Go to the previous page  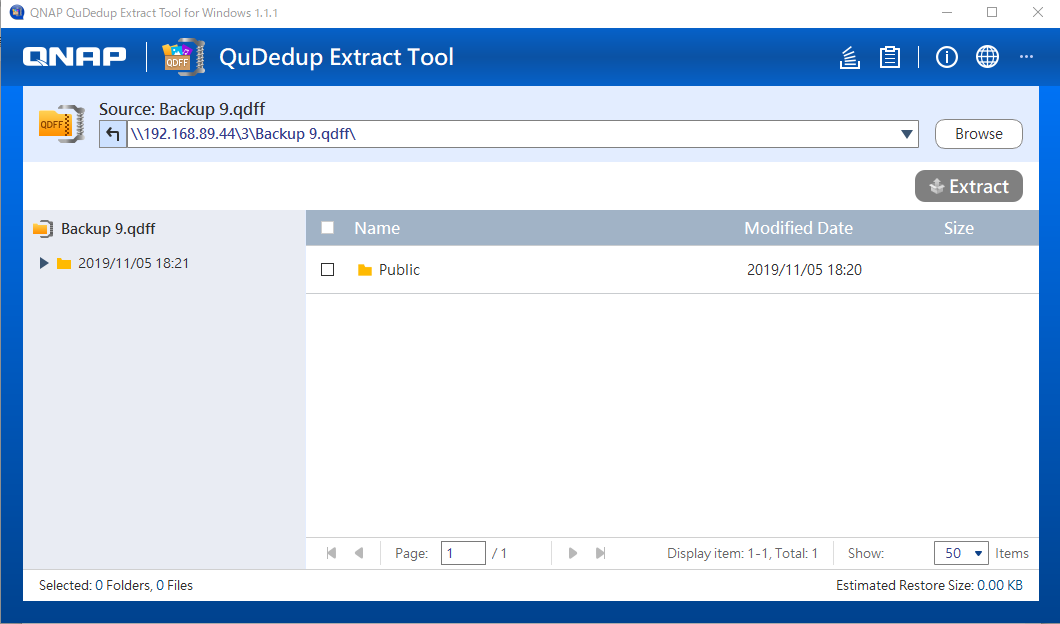click(359, 553)
